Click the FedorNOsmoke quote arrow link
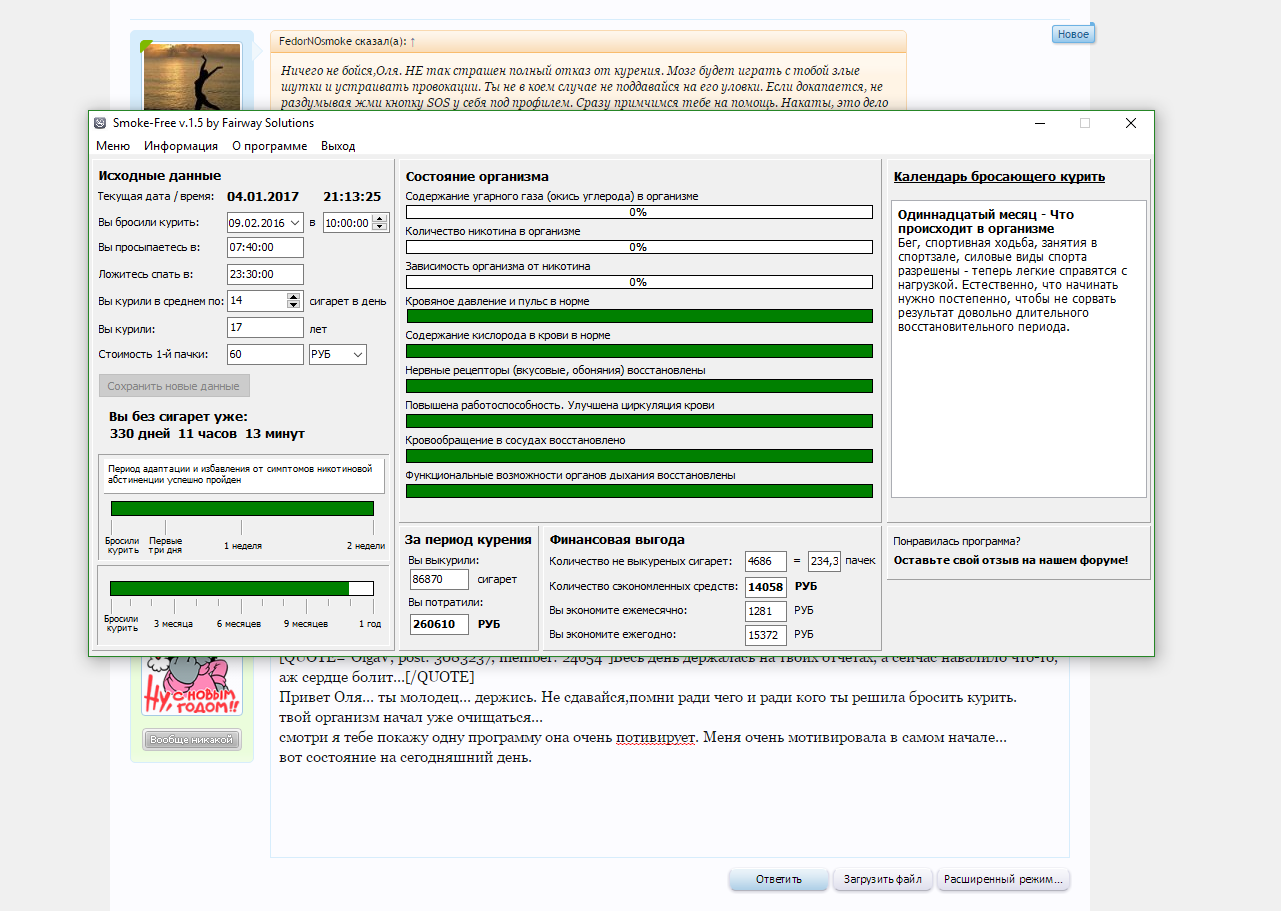Screen dimensions: 1281x911 413,41
